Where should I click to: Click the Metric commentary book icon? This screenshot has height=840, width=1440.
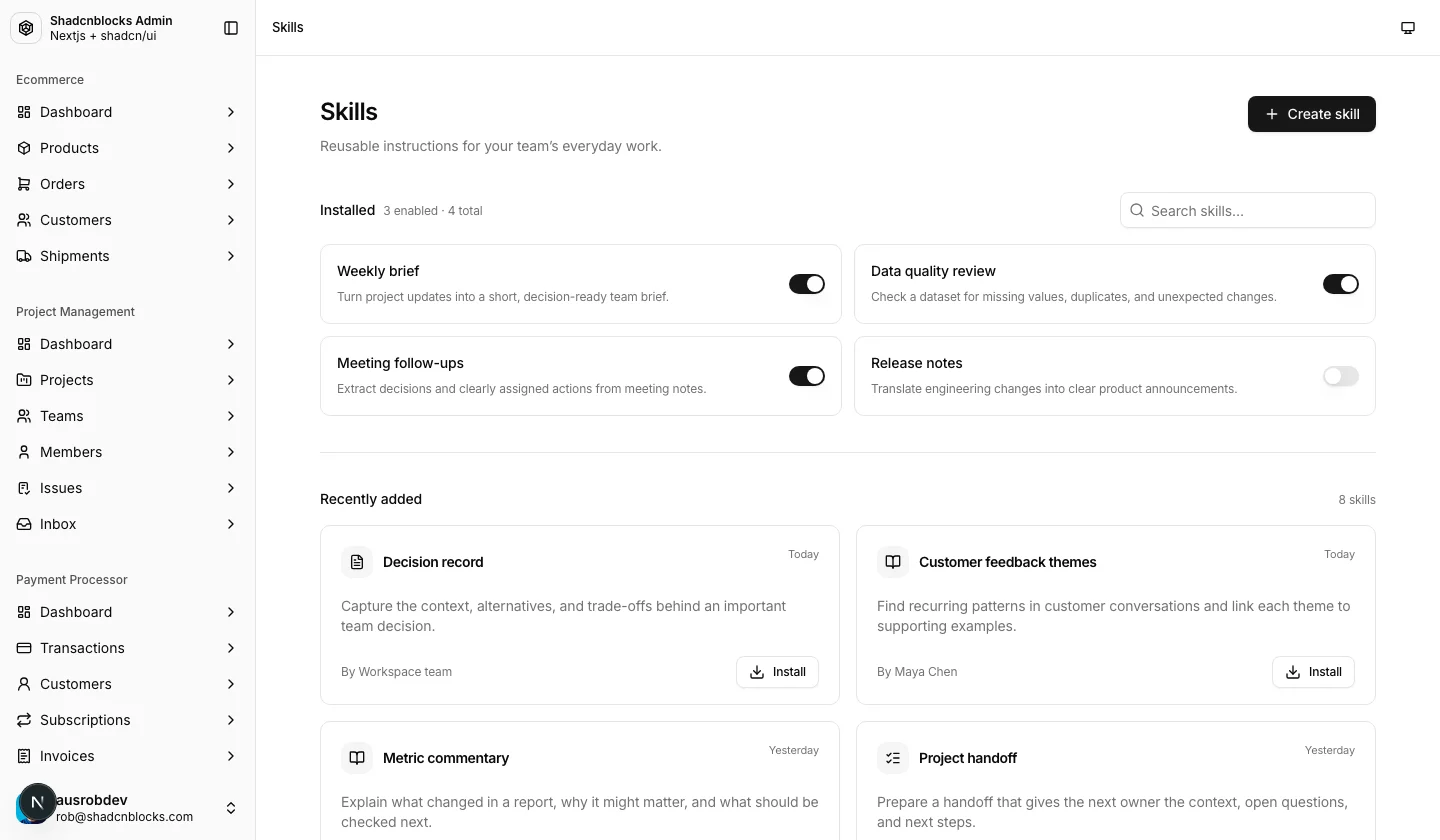point(357,758)
